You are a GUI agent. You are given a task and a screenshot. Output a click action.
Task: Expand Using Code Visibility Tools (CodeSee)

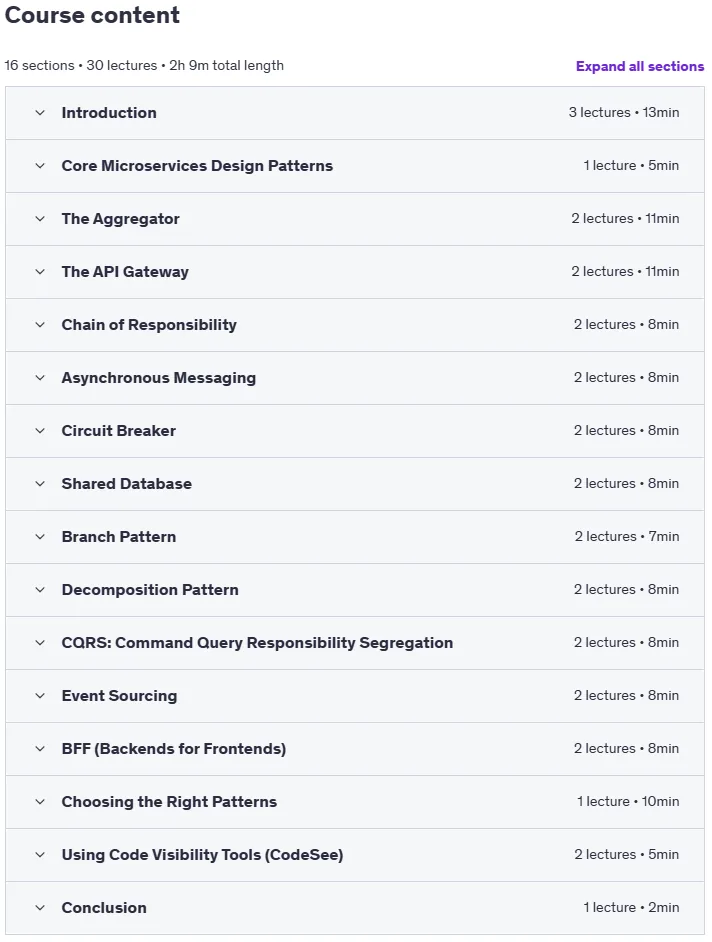pyautogui.click(x=354, y=854)
